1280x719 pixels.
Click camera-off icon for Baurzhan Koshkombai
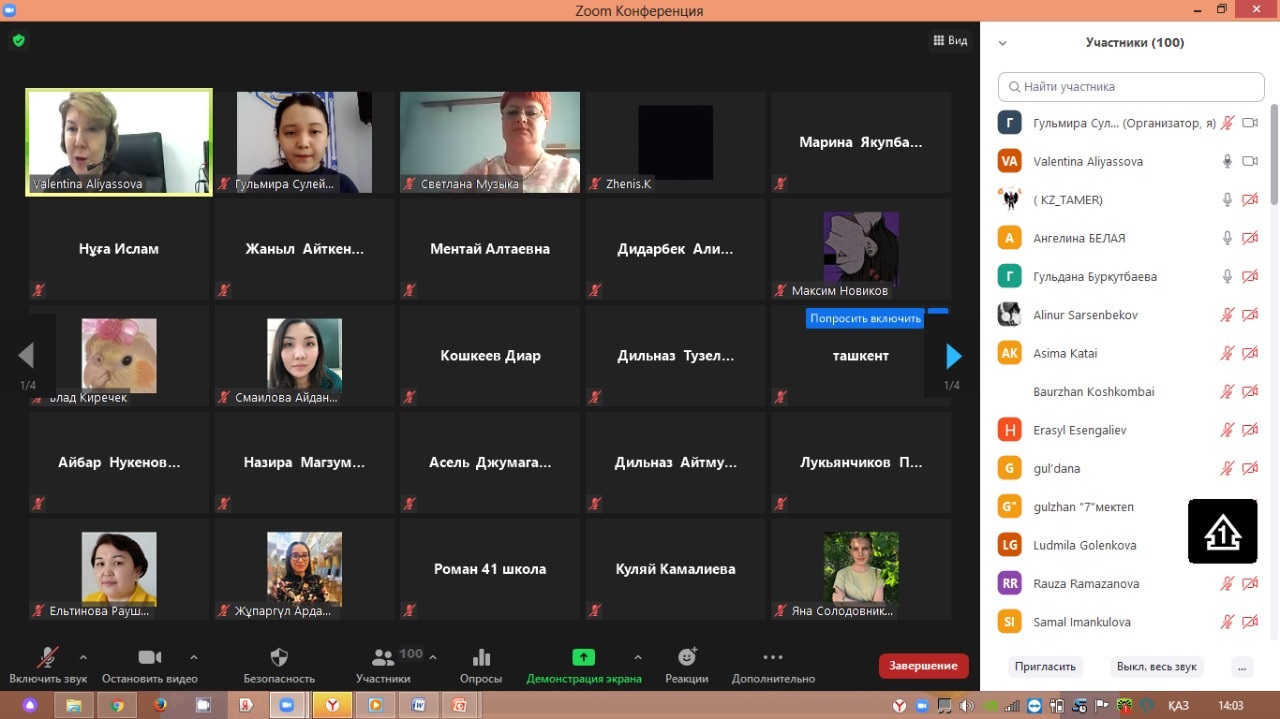click(1250, 391)
